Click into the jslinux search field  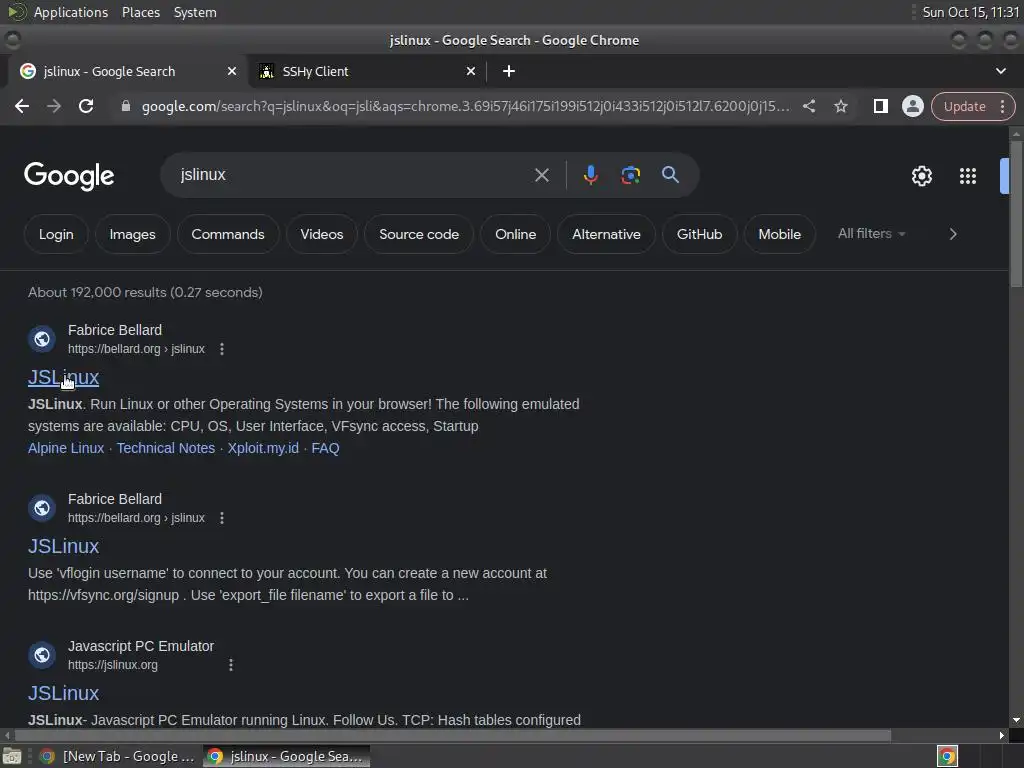(353, 175)
